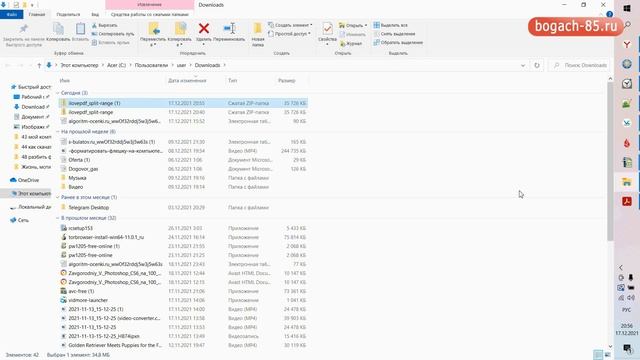The height and width of the screenshot is (360, 640).
Task: Click the file list vertical scrollbar
Action: (610, 161)
